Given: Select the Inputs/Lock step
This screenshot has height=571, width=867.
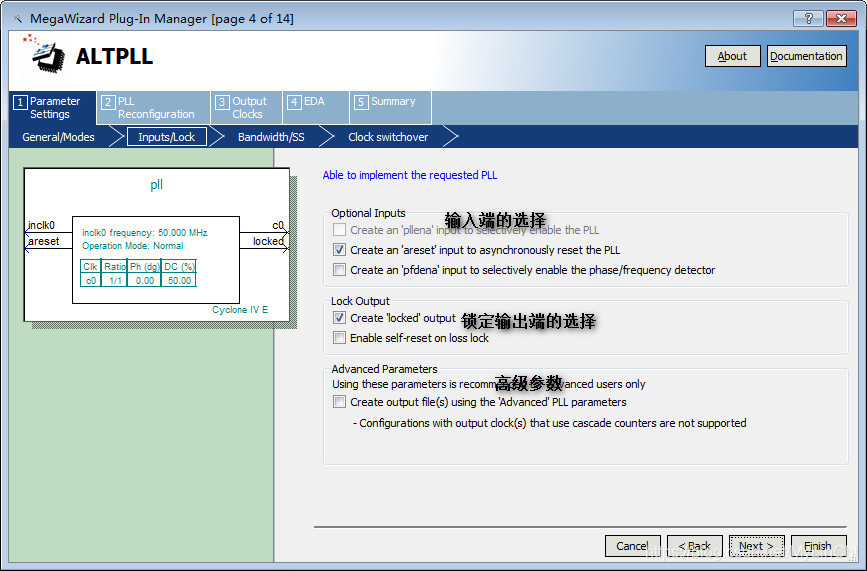Looking at the screenshot, I should (x=166, y=137).
